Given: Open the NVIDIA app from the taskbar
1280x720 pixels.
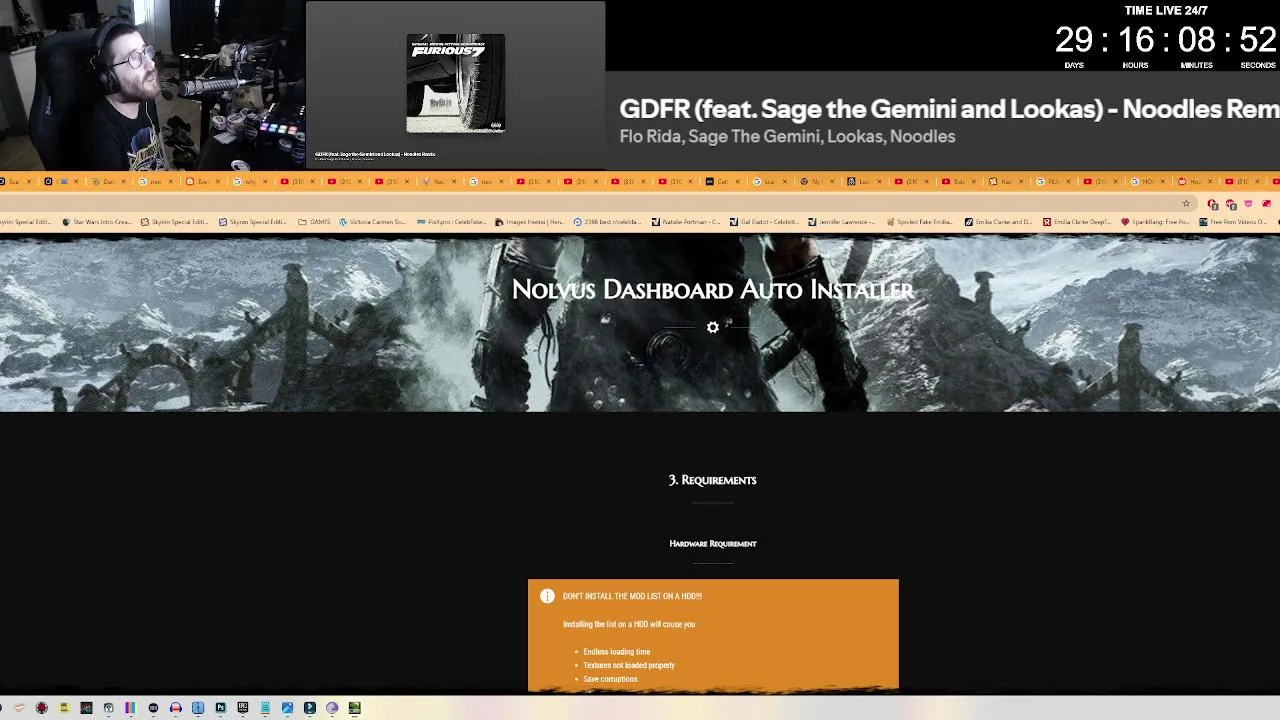Looking at the screenshot, I should pyautogui.click(x=354, y=708).
